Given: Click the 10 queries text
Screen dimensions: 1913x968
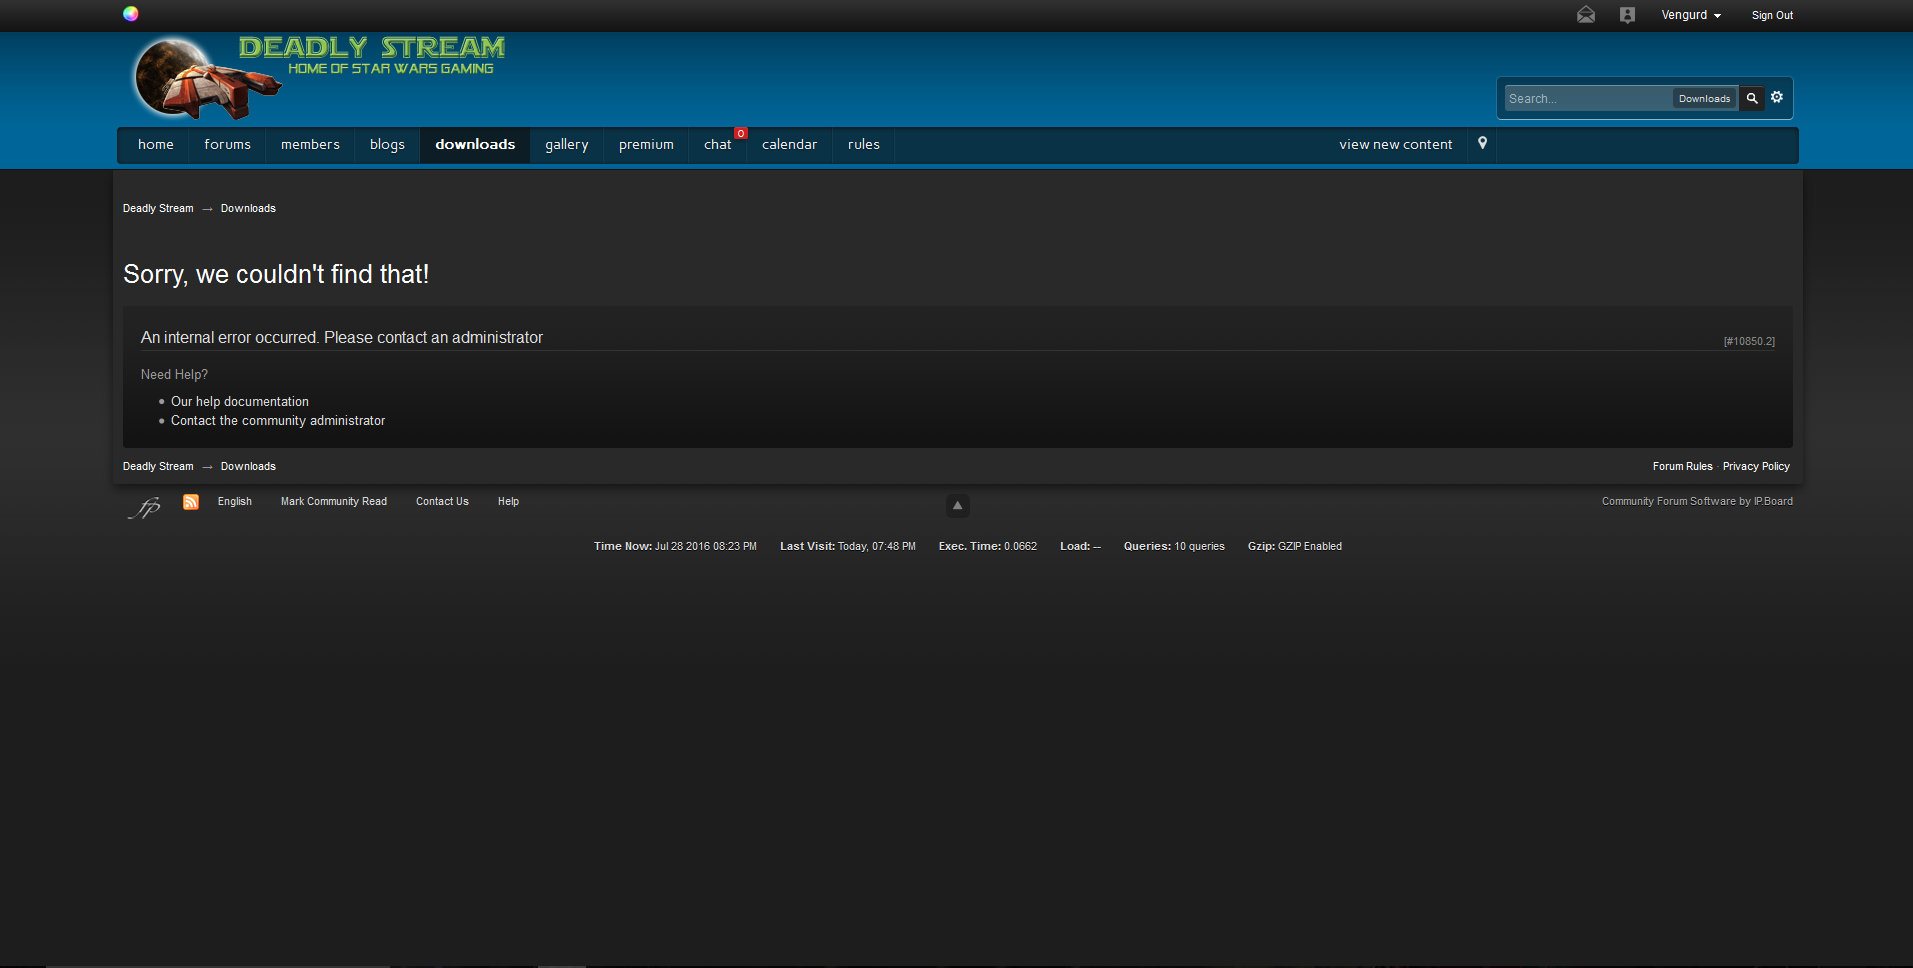Looking at the screenshot, I should (x=1199, y=546).
